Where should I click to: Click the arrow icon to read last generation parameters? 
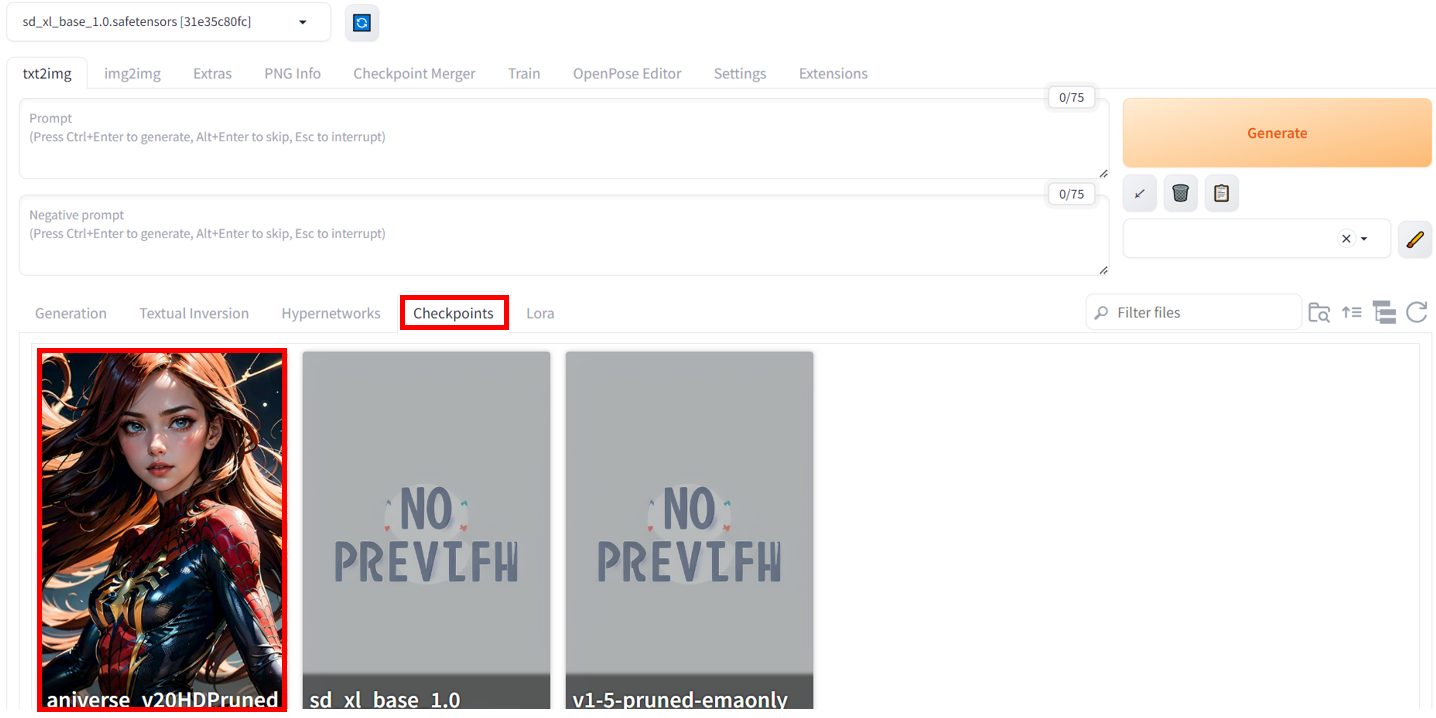(x=1139, y=193)
